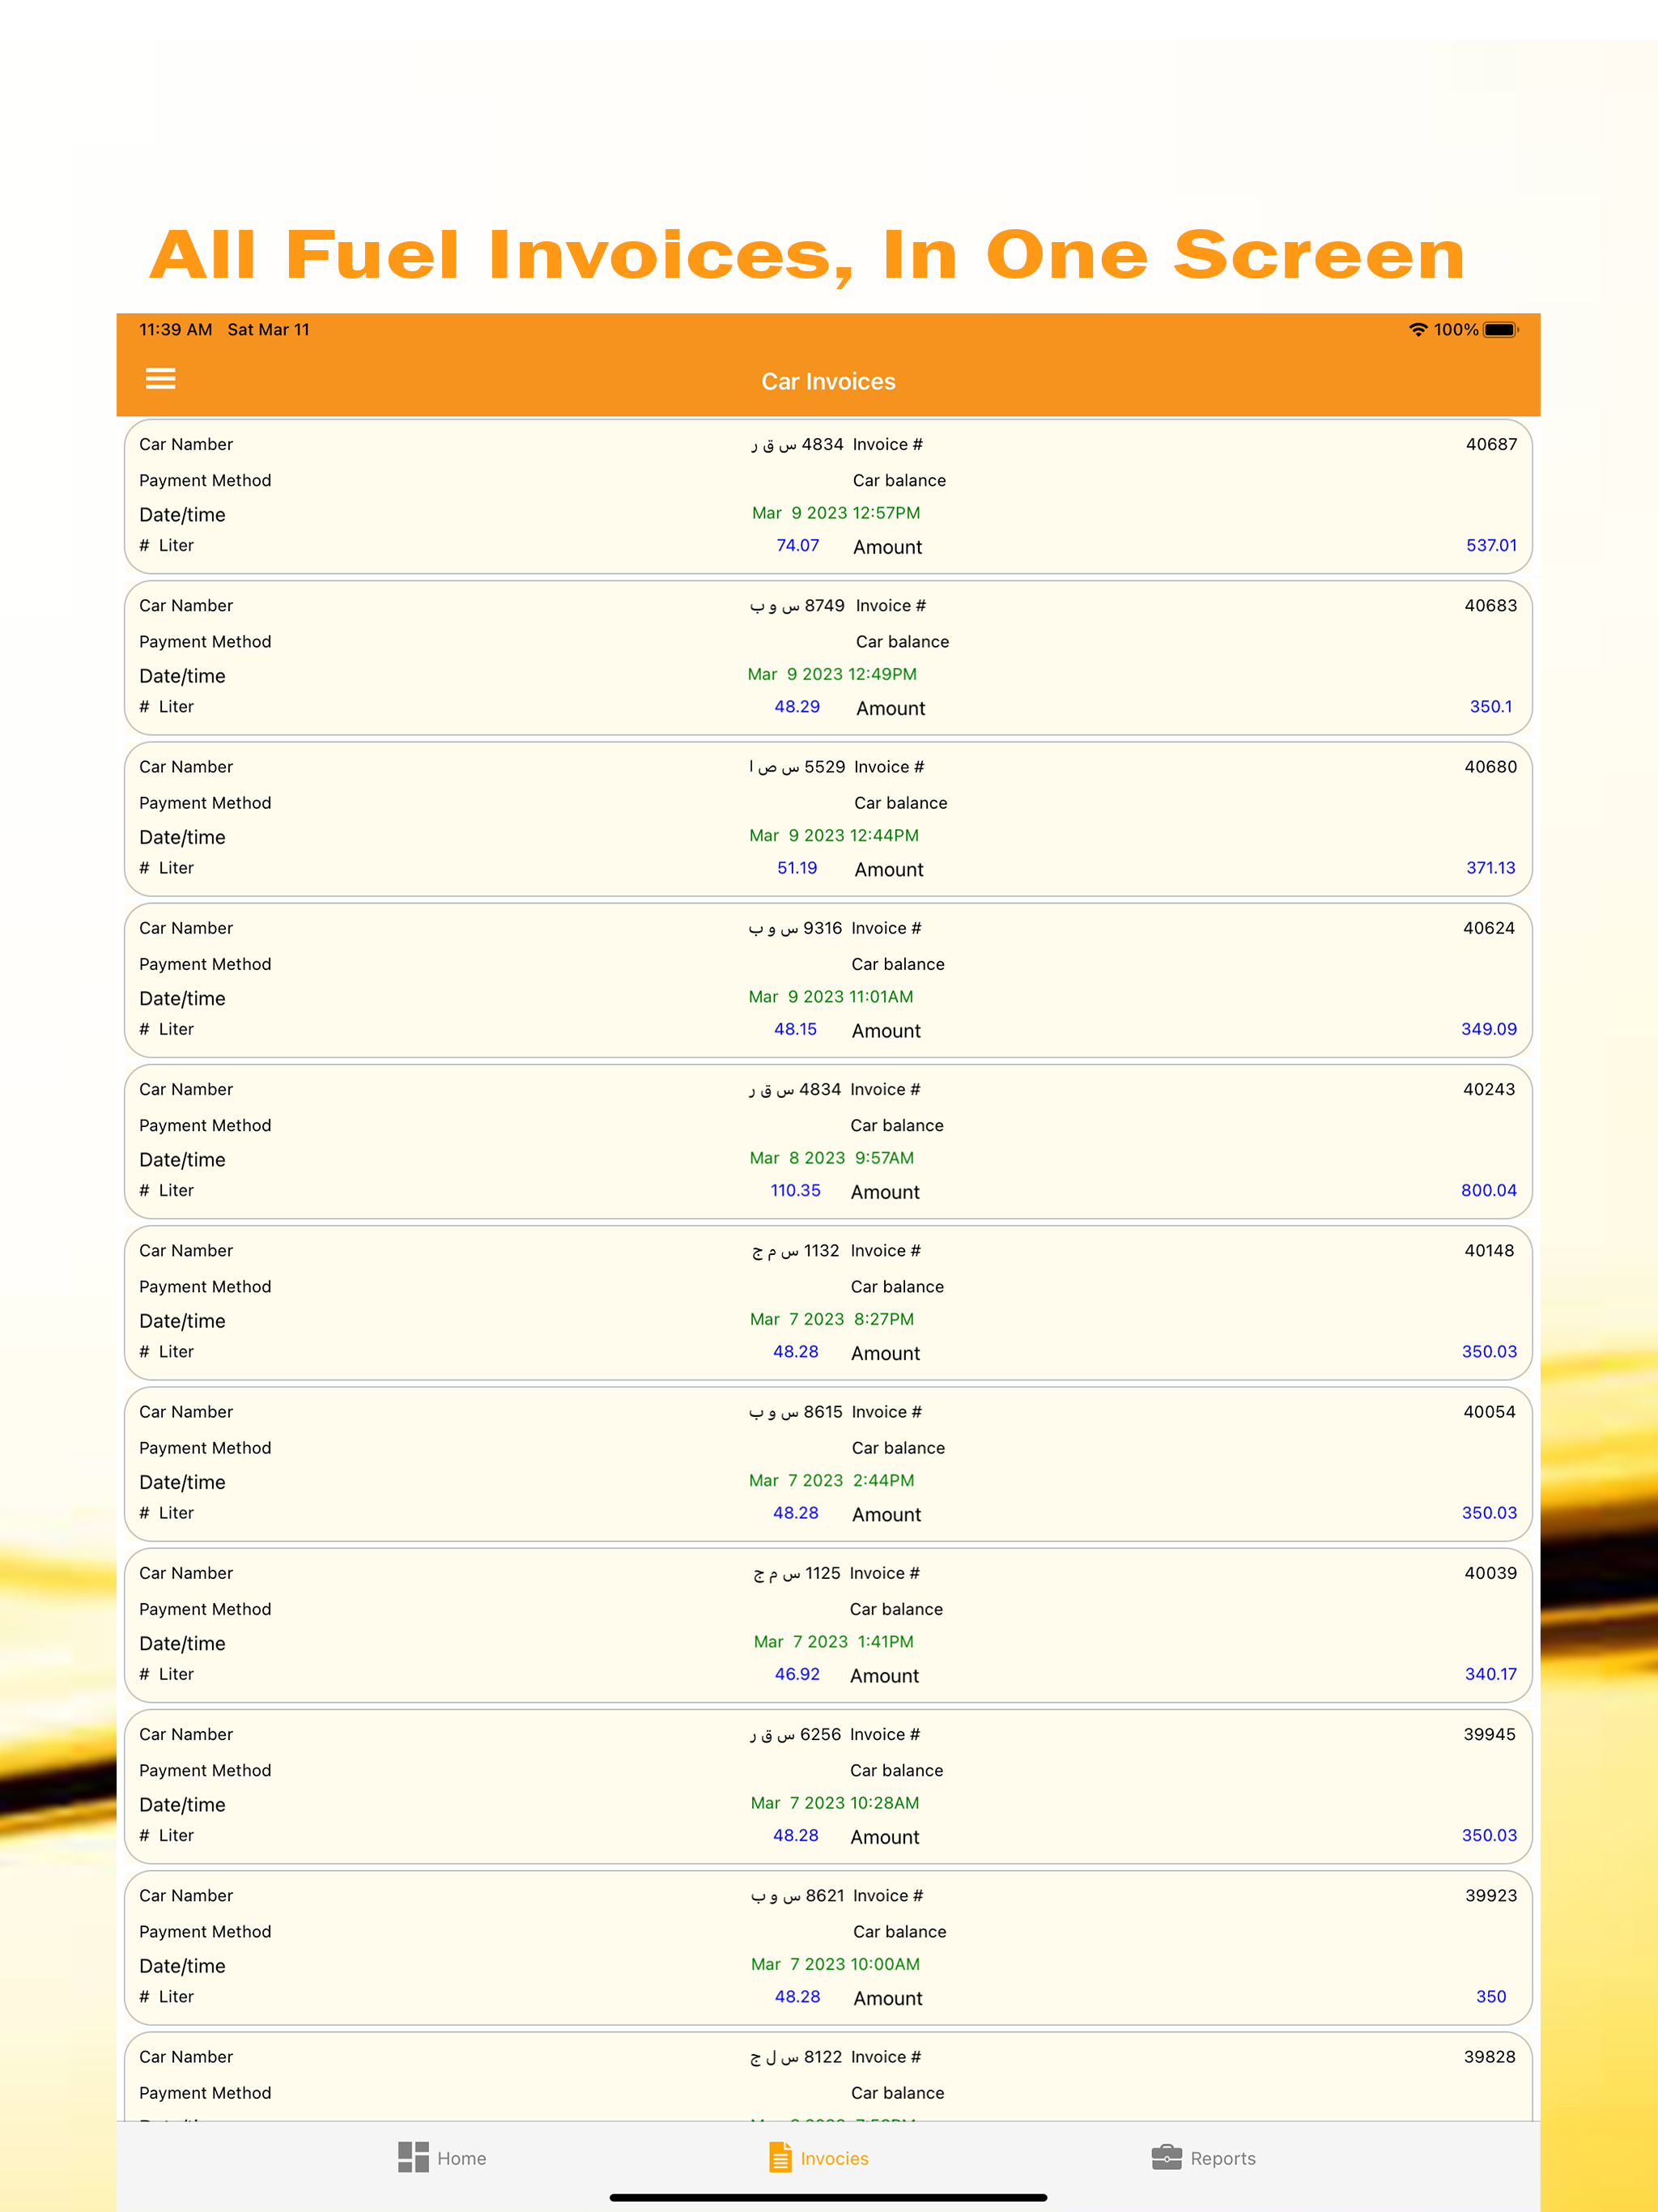Select the amount 340.17
This screenshot has width=1658, height=2212.
coord(1490,1674)
